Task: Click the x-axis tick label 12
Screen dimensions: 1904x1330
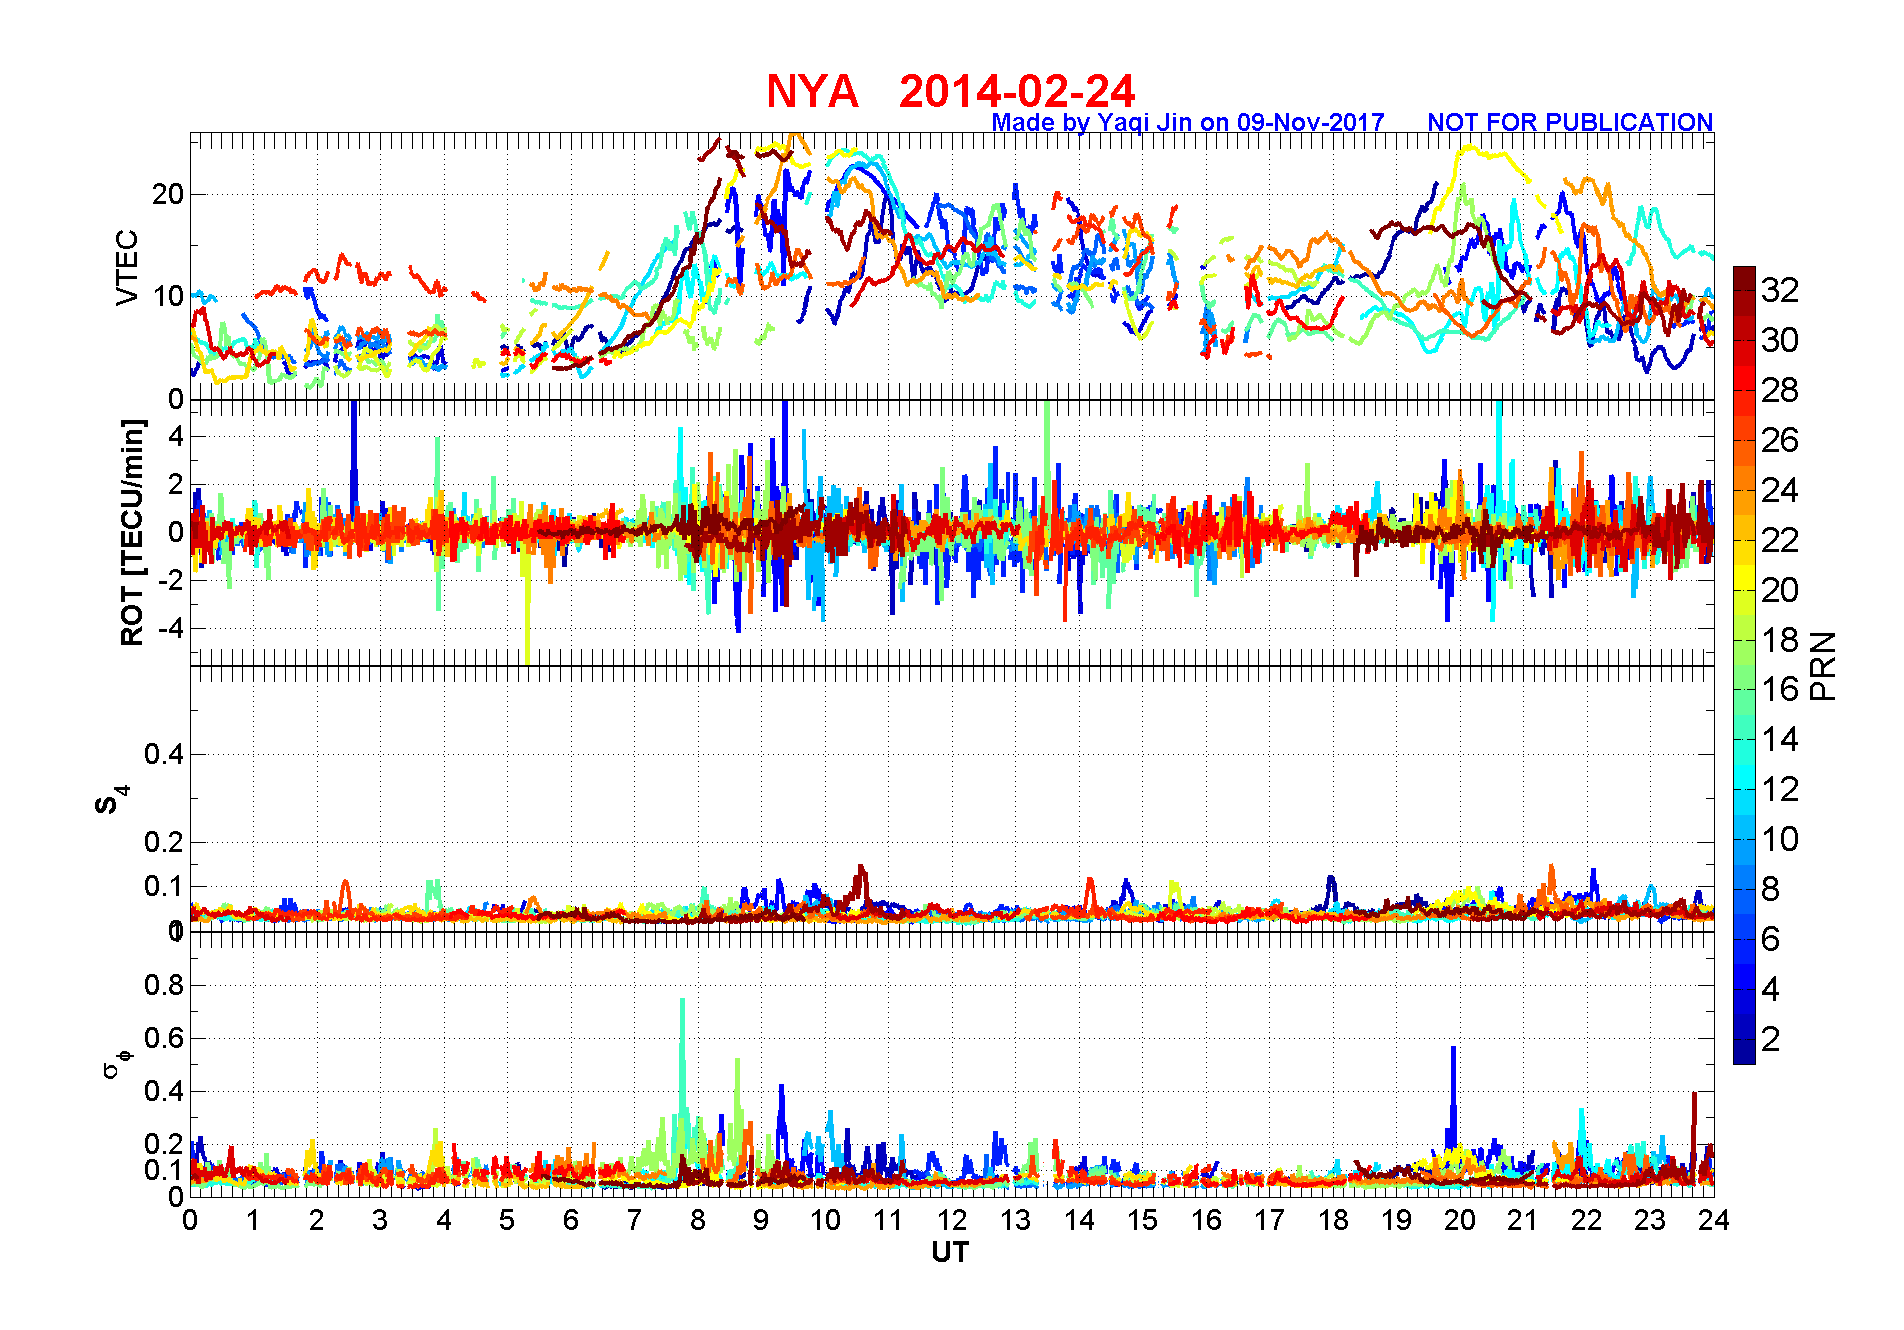Action: (x=952, y=1220)
